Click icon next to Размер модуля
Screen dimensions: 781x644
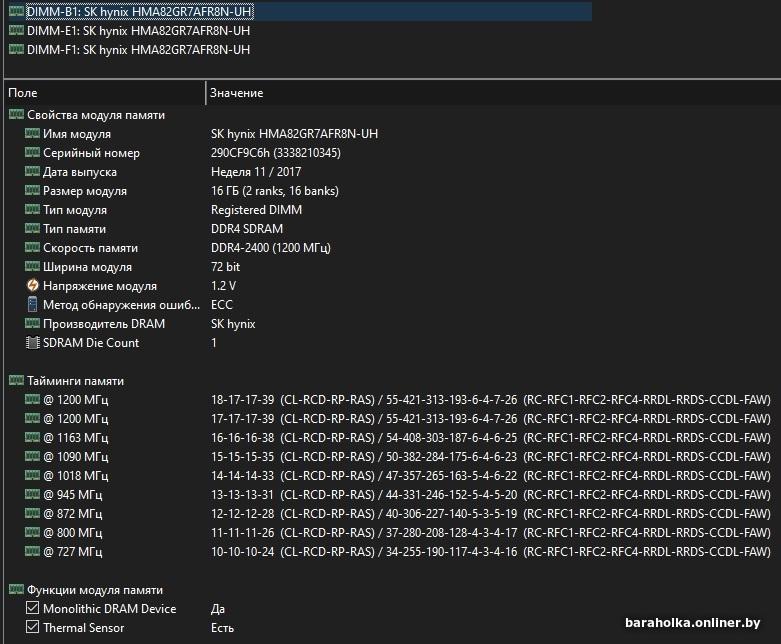32,190
